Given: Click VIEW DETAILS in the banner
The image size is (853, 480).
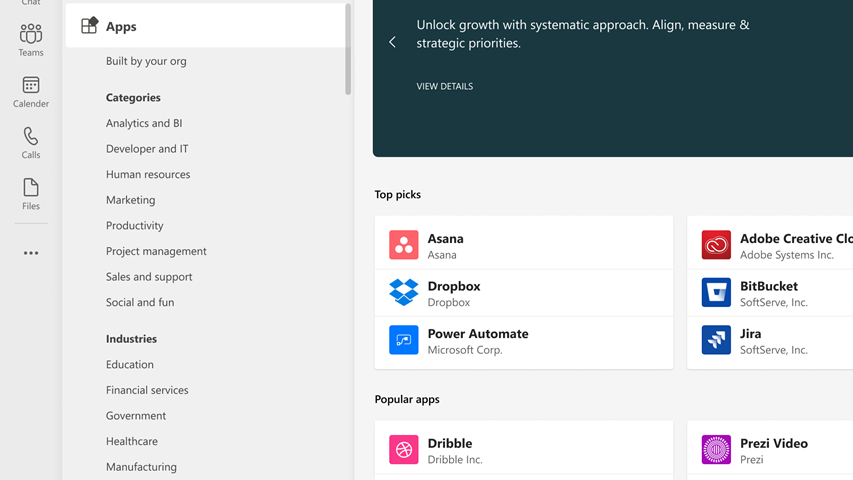Looking at the screenshot, I should tap(444, 86).
